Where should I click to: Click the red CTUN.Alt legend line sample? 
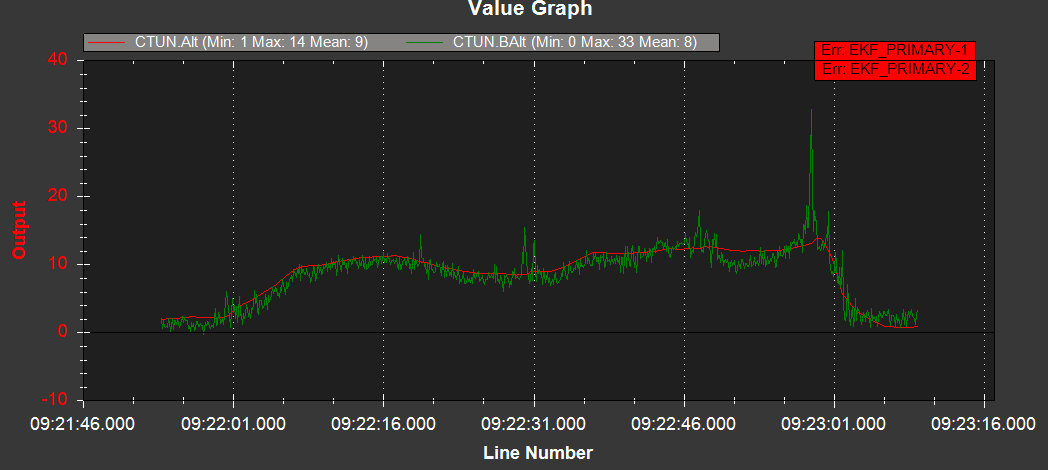[x=107, y=42]
